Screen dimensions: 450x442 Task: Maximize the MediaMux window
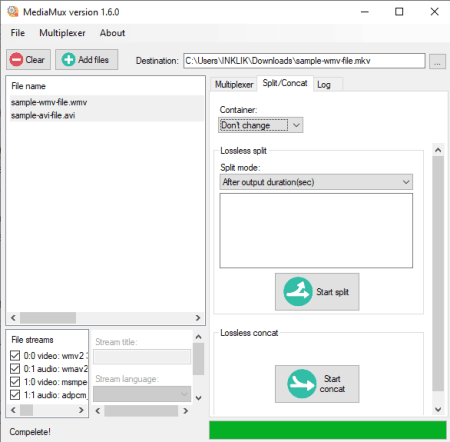coord(399,12)
